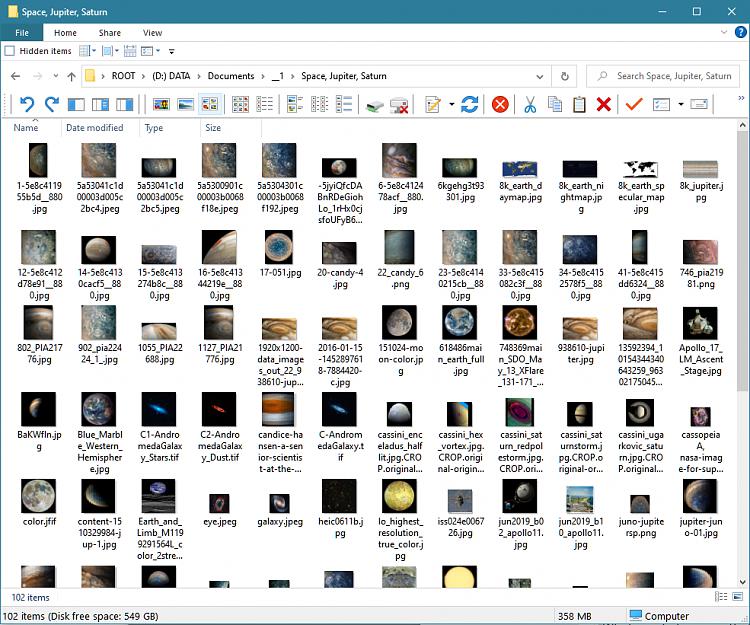This screenshot has width=750, height=625.
Task: Click the Redo toolbar icon
Action: tap(52, 104)
